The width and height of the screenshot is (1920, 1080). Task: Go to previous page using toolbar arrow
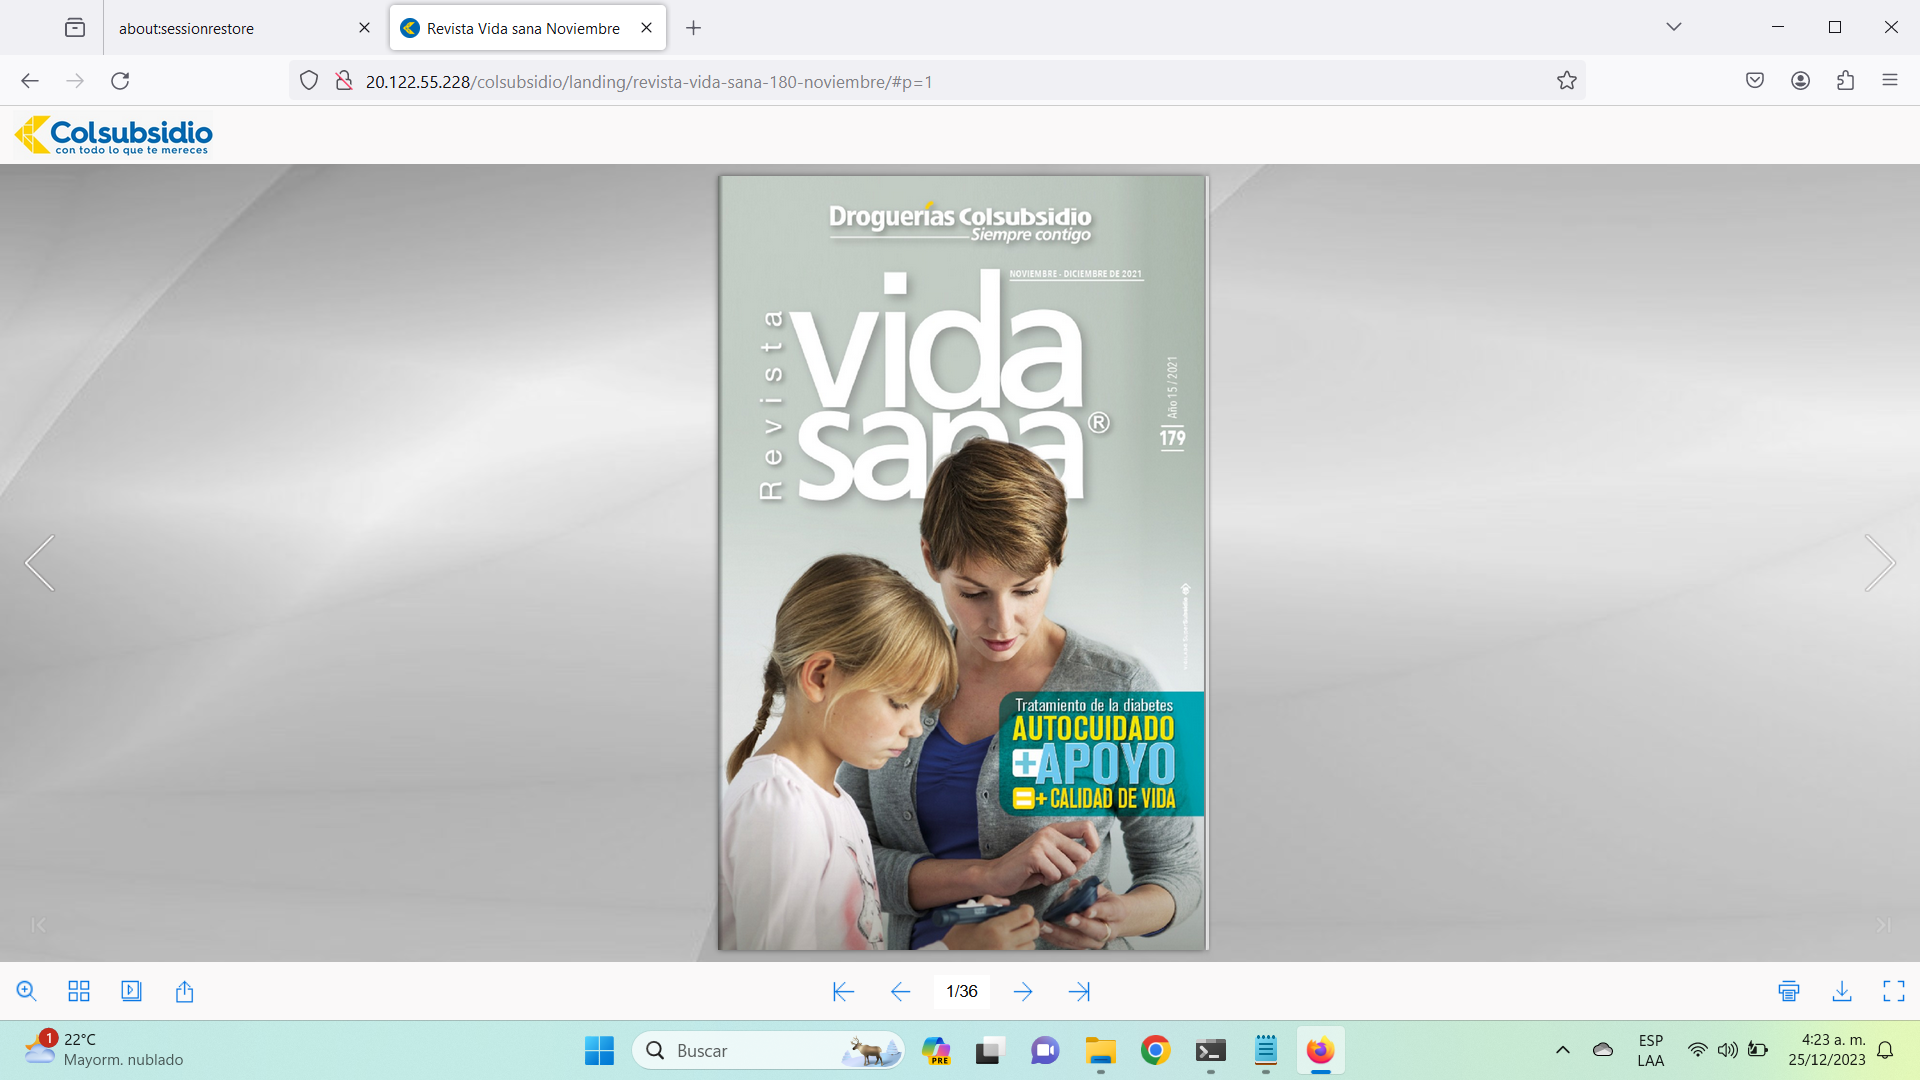pos(900,991)
